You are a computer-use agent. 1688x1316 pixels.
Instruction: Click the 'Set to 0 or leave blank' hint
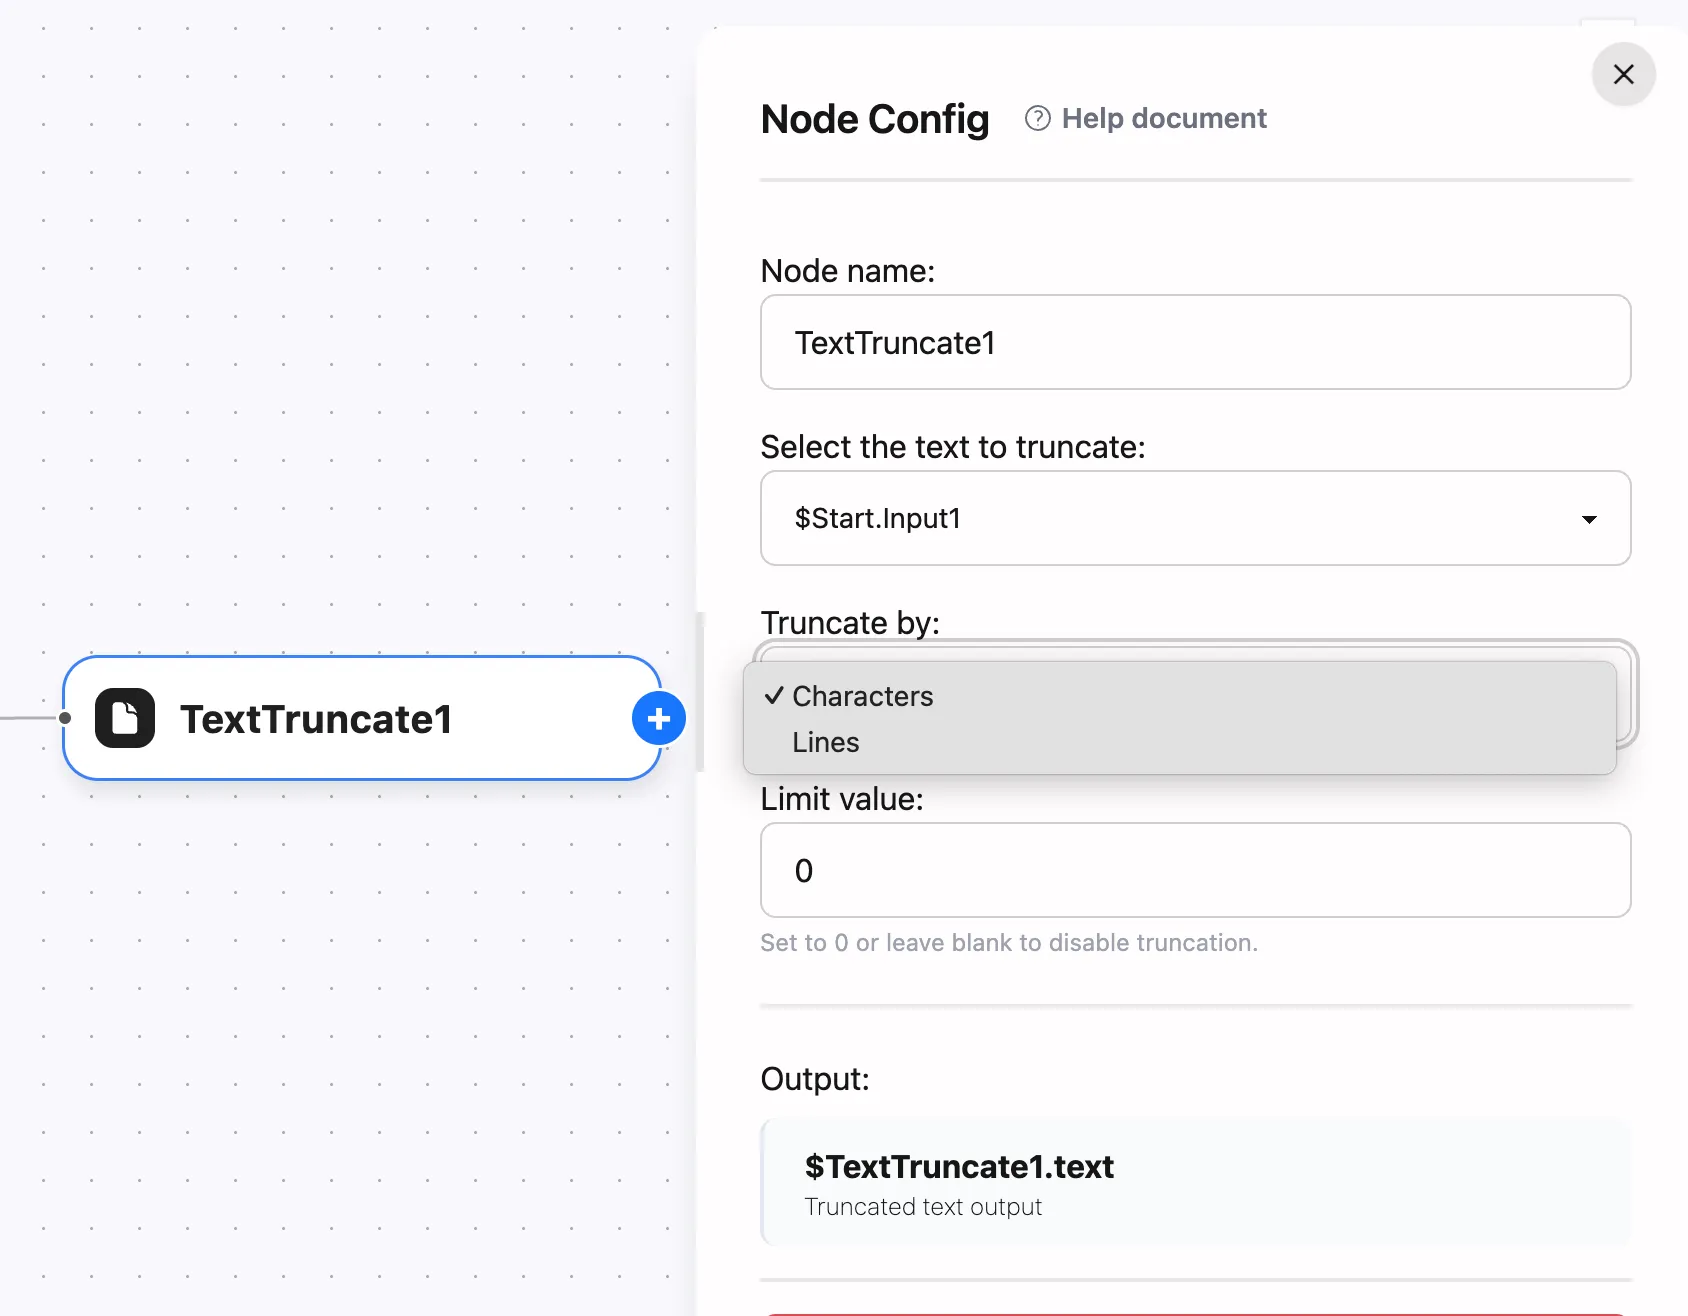1009,944
